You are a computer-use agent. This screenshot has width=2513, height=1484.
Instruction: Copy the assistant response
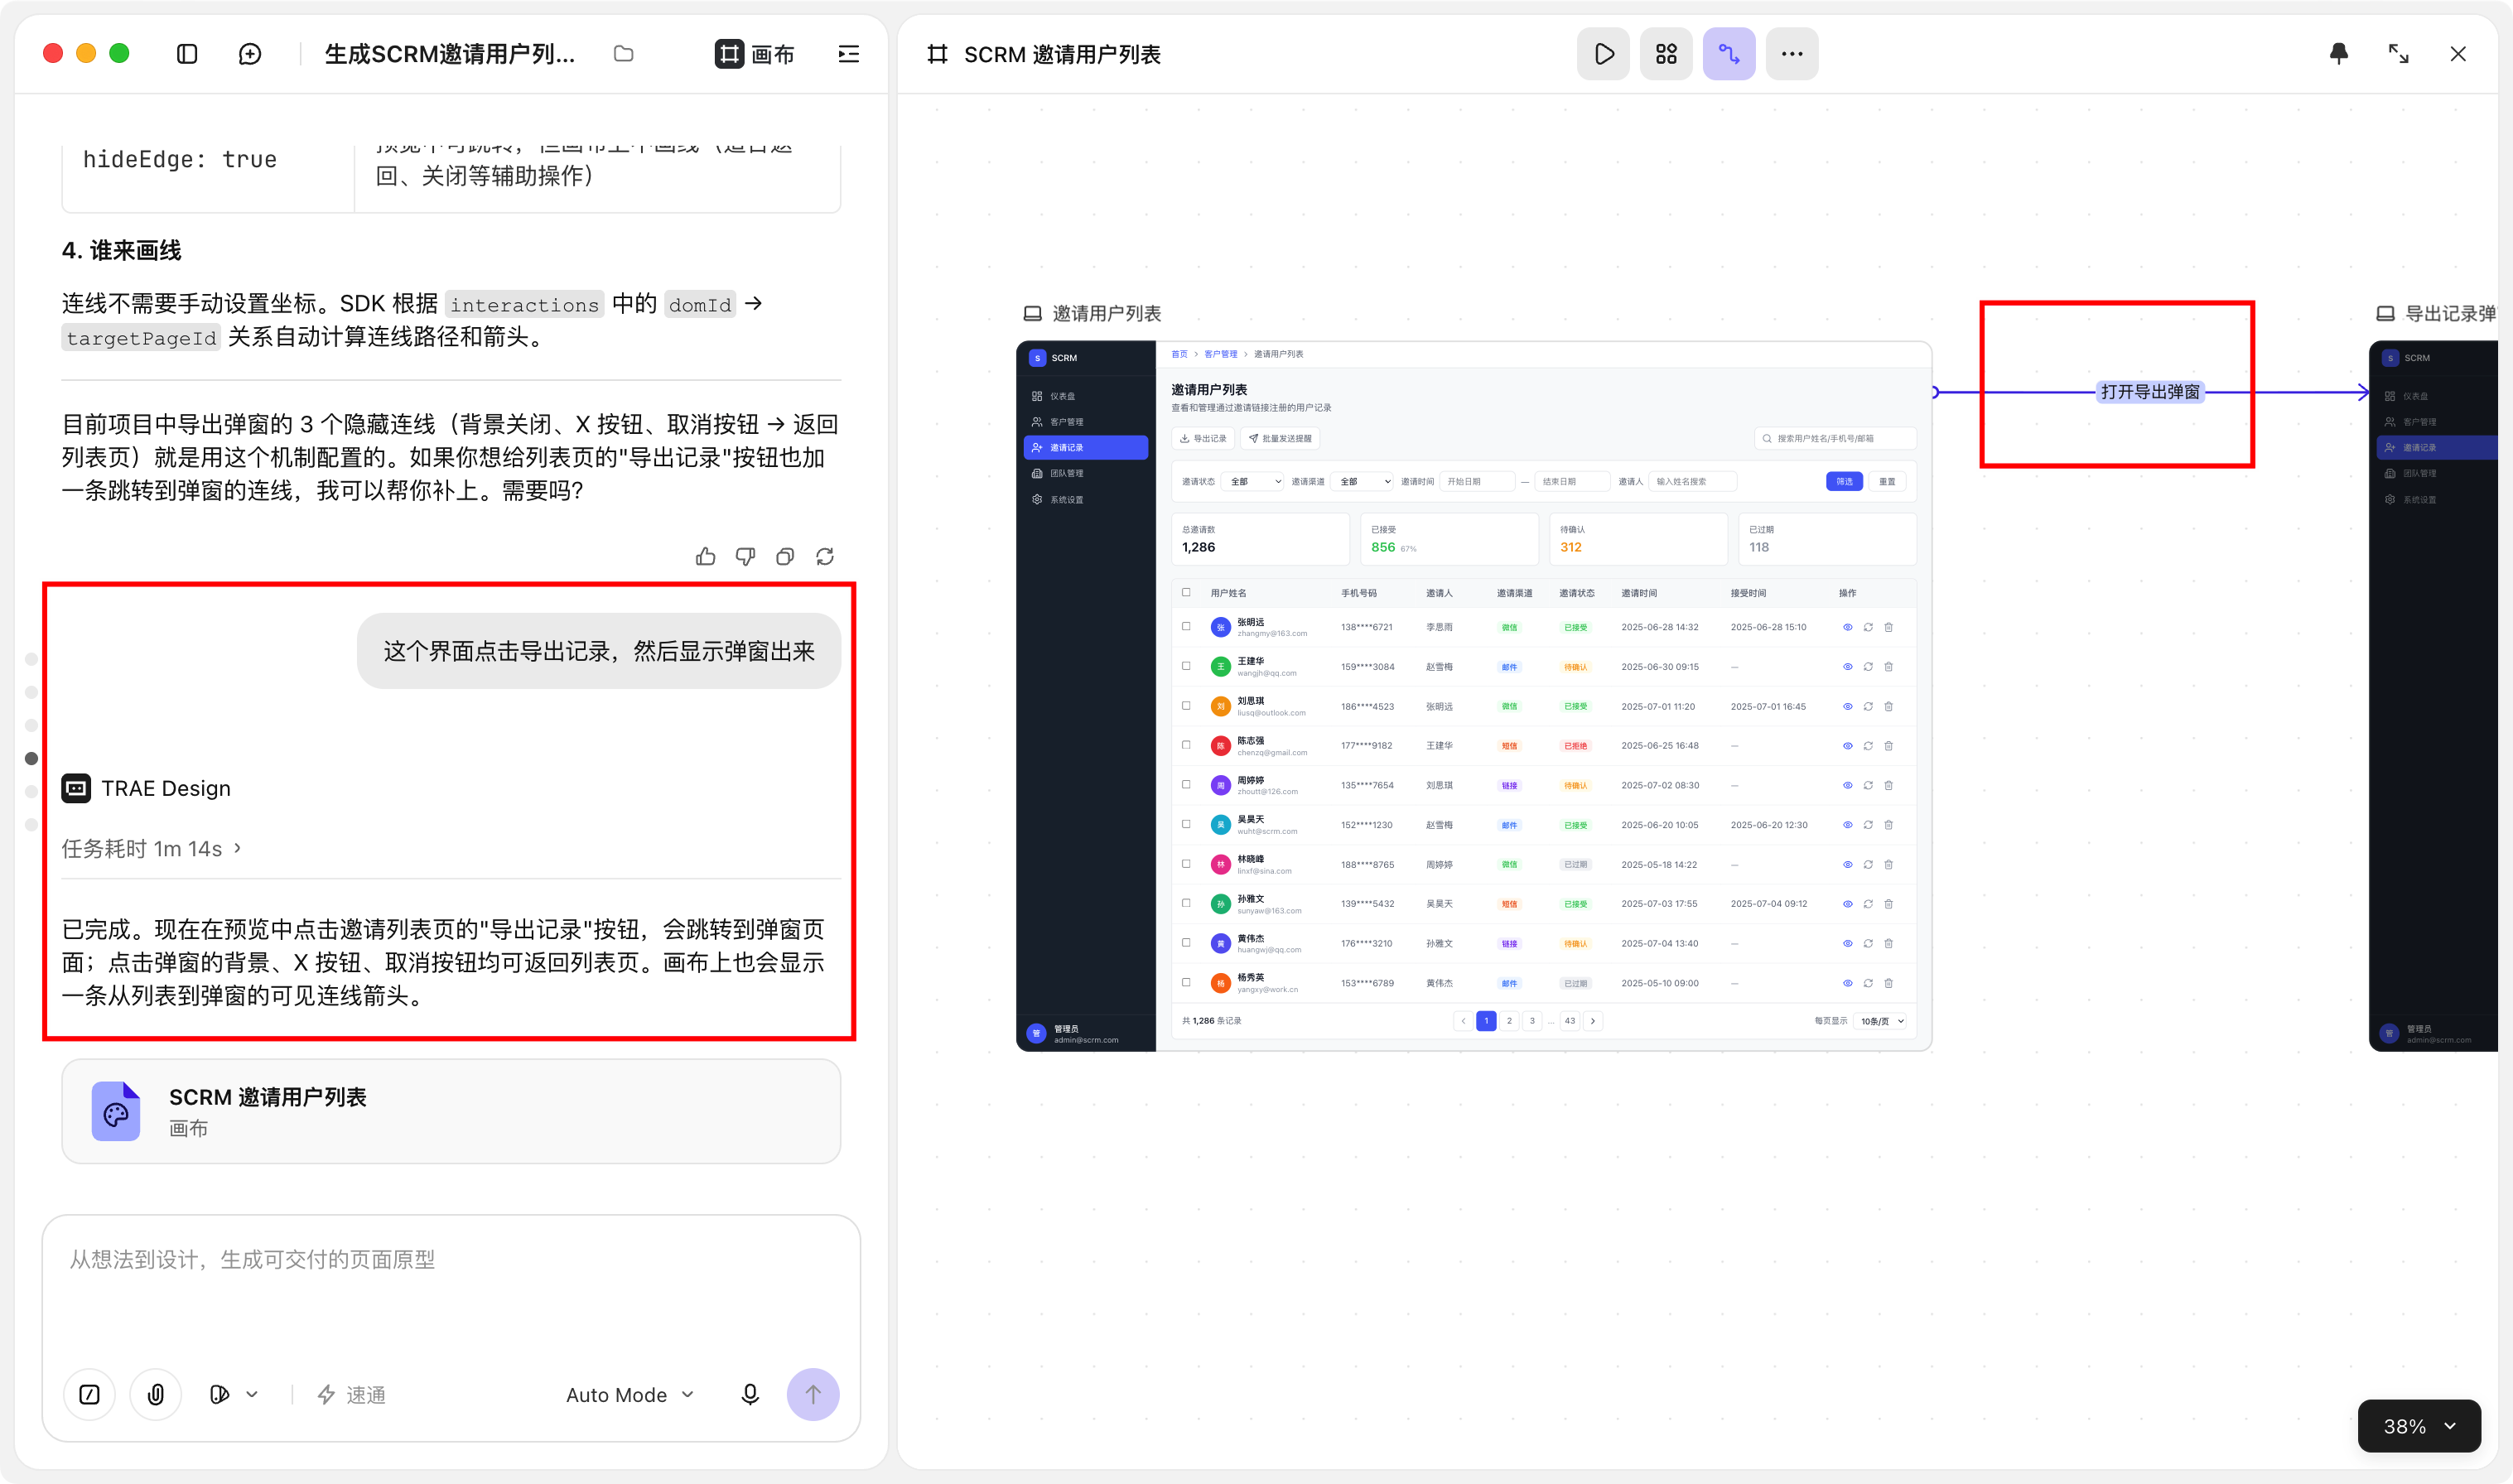tap(785, 557)
